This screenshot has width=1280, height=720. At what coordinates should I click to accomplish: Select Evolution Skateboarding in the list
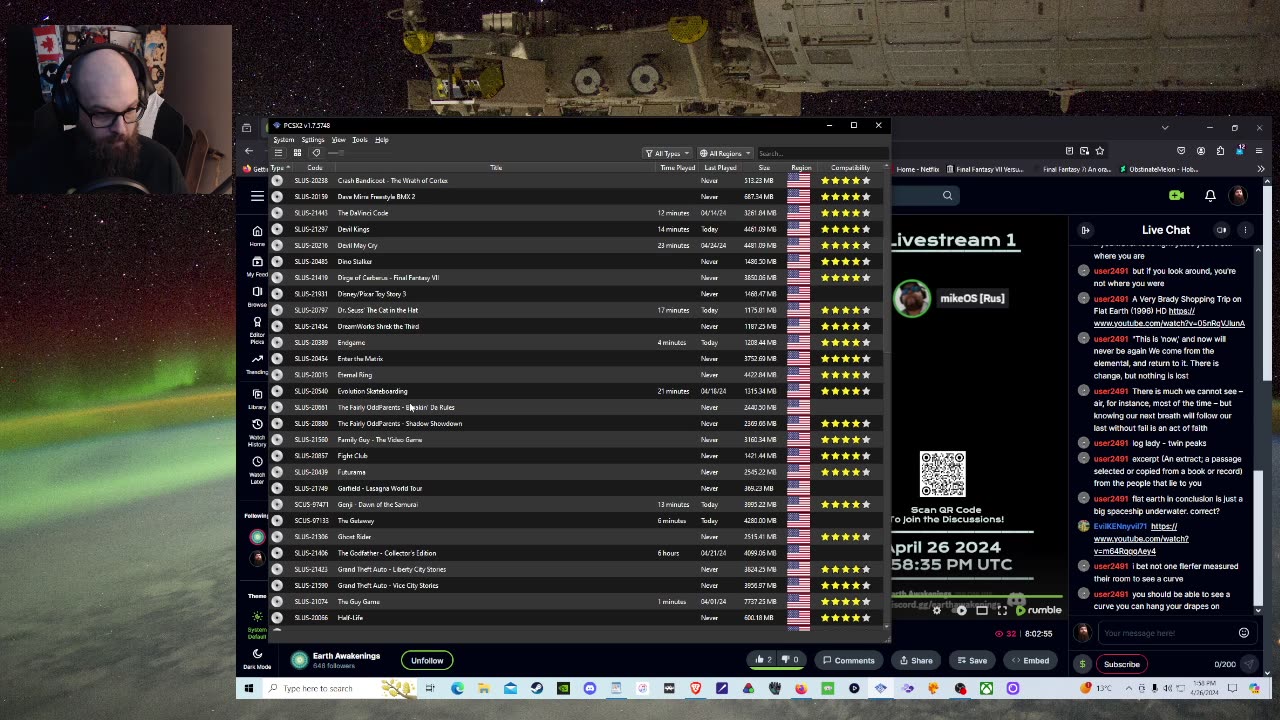[575, 391]
